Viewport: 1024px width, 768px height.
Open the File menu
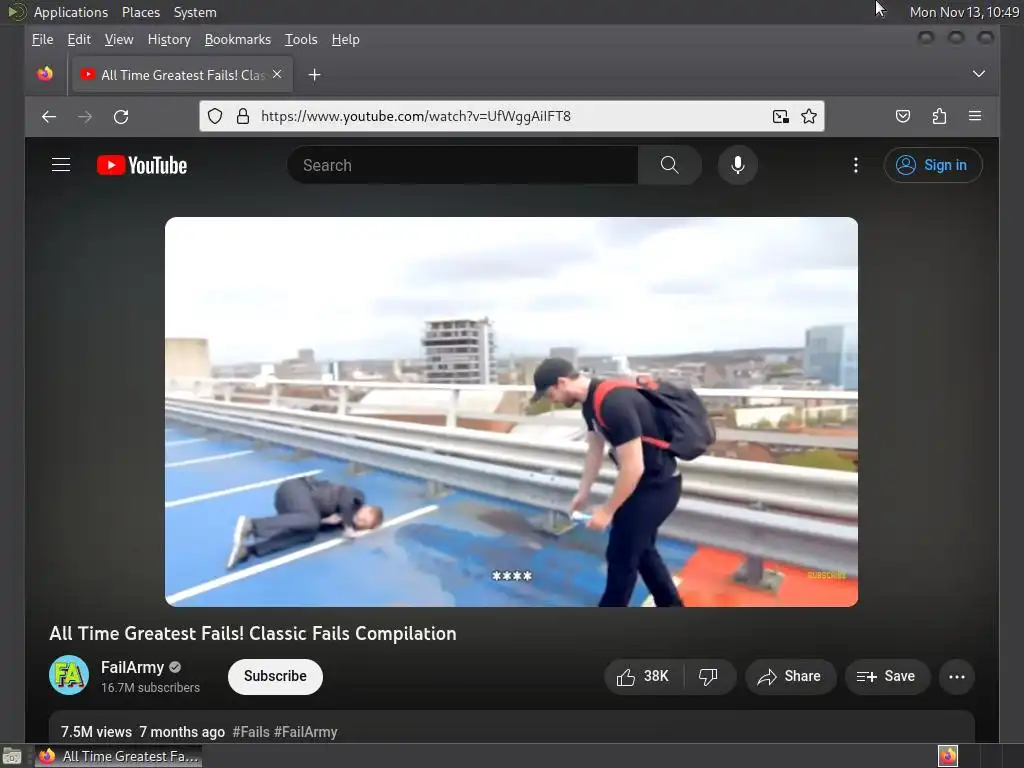click(42, 40)
